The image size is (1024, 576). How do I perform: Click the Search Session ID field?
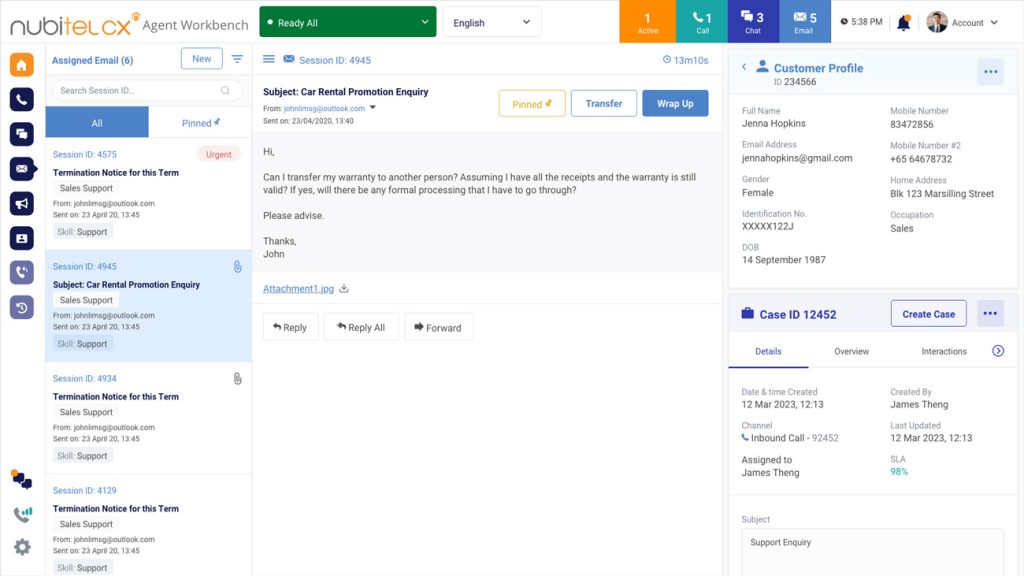click(145, 89)
